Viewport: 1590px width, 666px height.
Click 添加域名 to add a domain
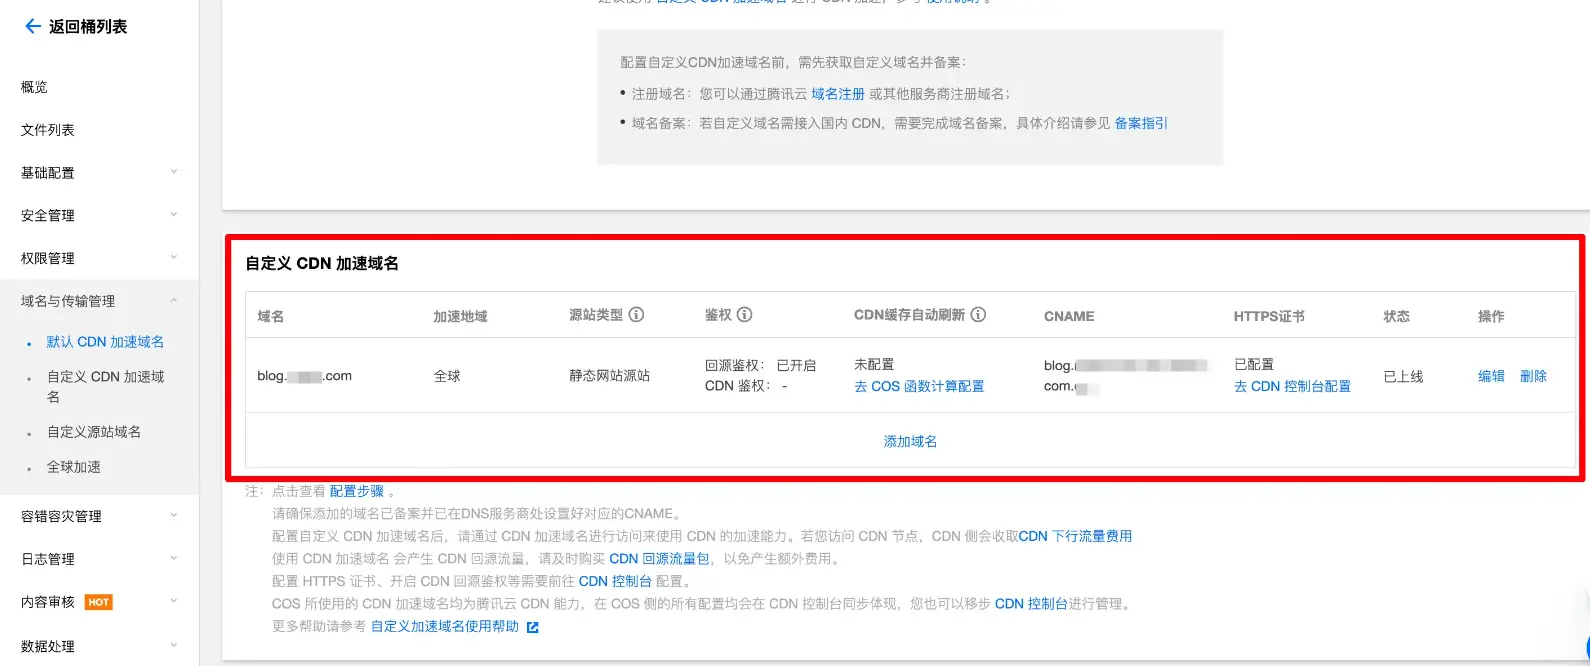910,441
